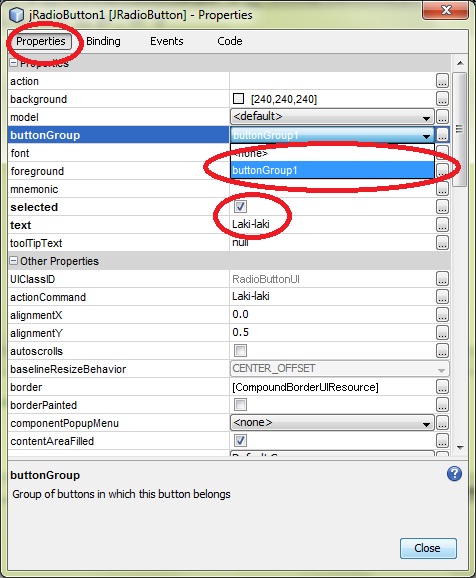Uncheck the contentAreaFilled checkbox
Viewport: 476px width, 578px height.
240,441
